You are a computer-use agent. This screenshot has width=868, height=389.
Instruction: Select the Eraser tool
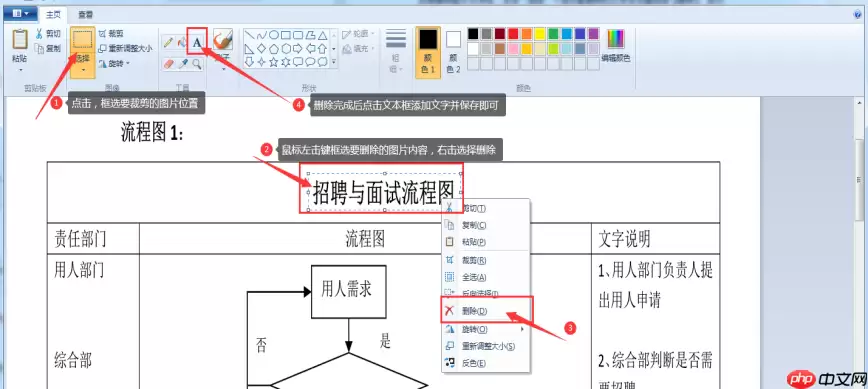(x=168, y=64)
